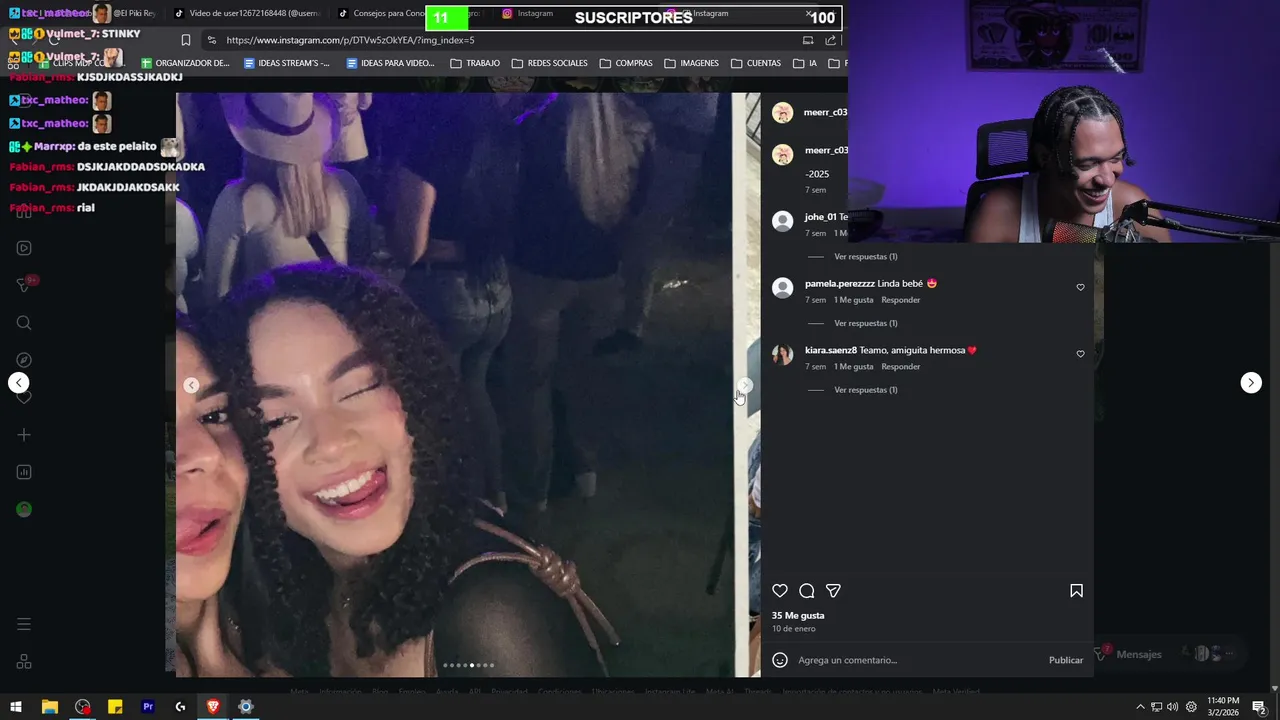1280x720 pixels.
Task: Open the Windows notification center
Action: pyautogui.click(x=1259, y=707)
